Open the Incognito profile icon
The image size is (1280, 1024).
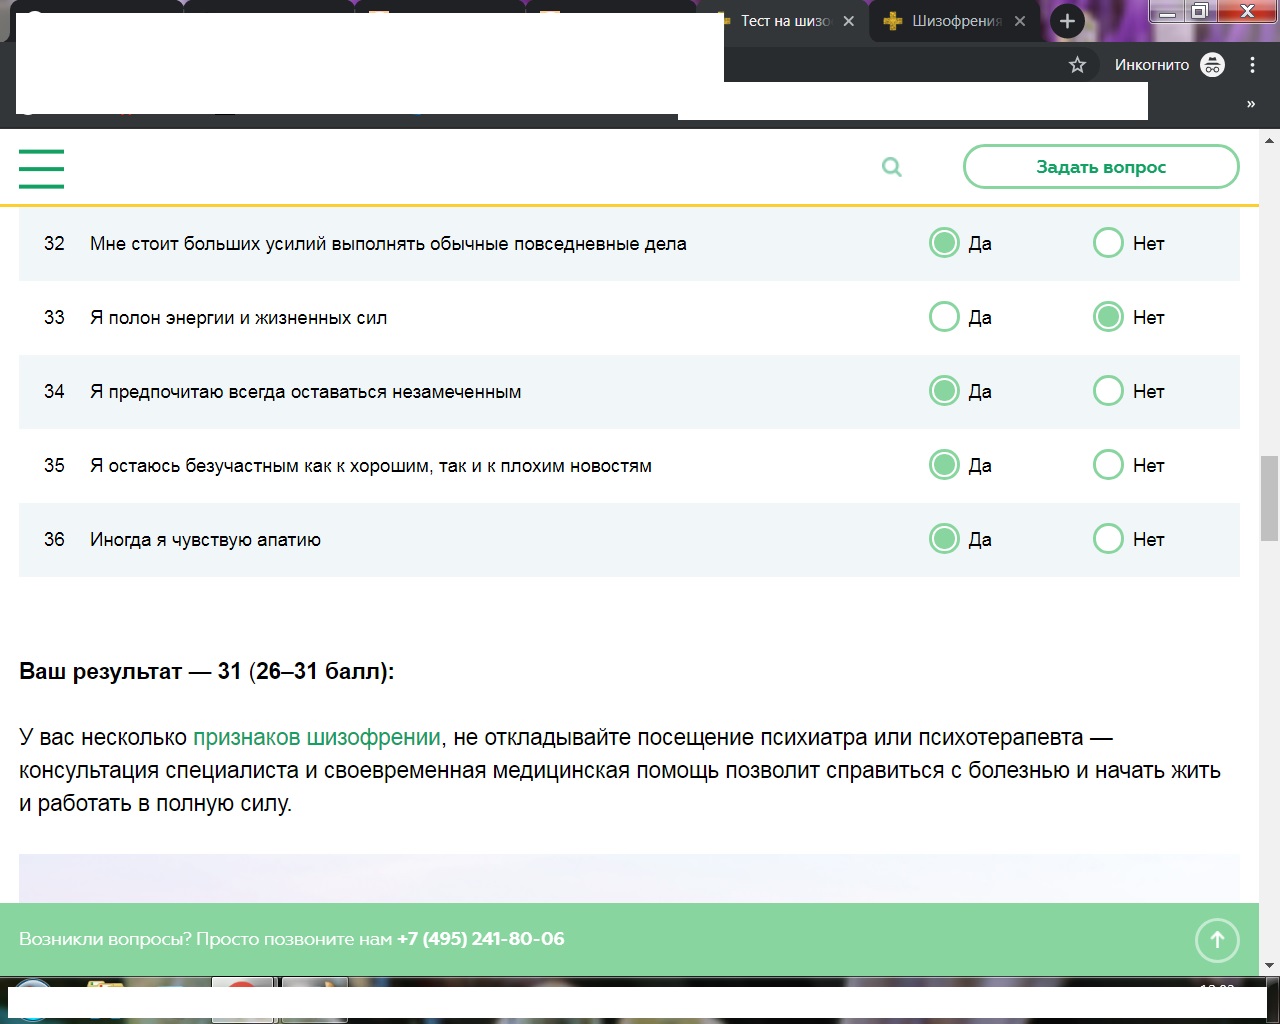(1212, 65)
